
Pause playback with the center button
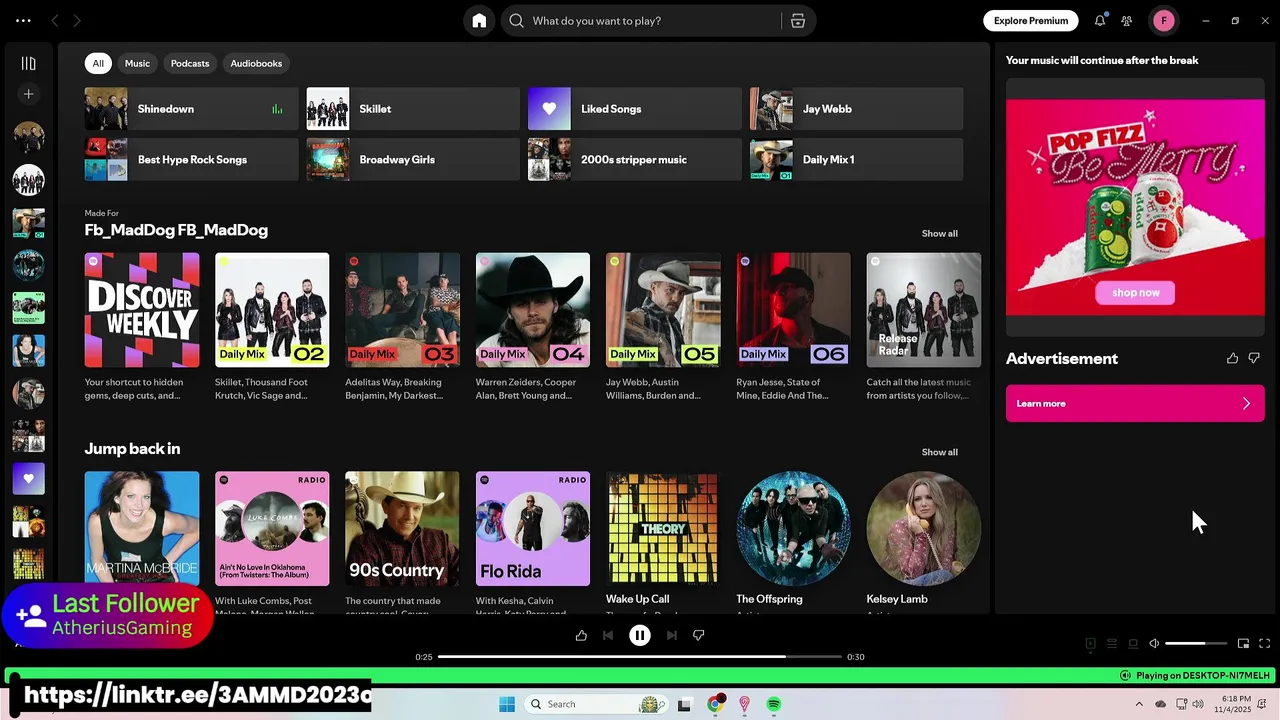(640, 635)
